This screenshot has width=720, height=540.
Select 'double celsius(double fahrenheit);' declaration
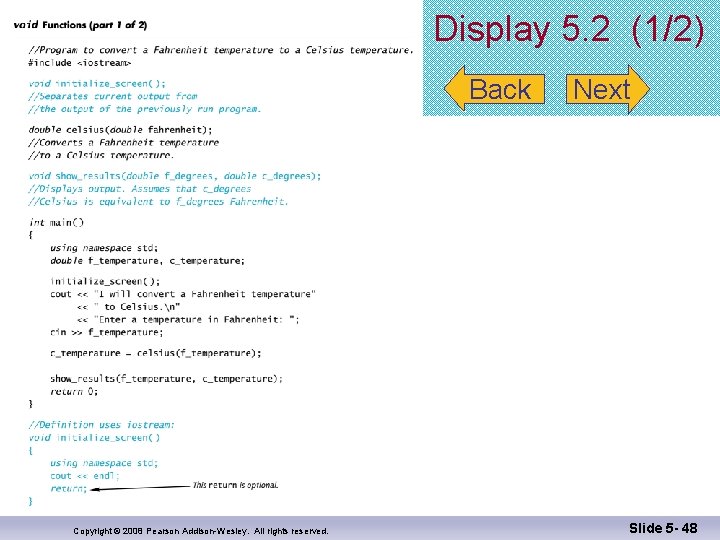120,130
